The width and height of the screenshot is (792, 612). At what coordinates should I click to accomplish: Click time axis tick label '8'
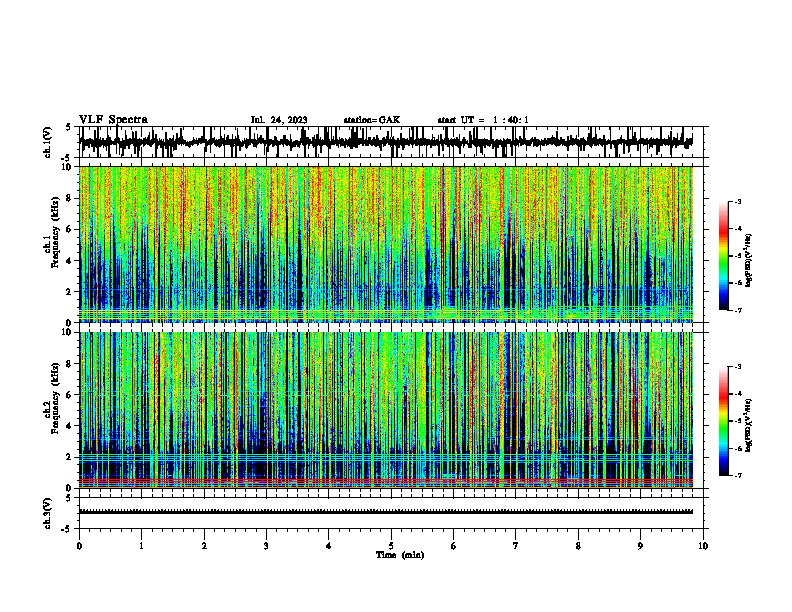pyautogui.click(x=578, y=546)
